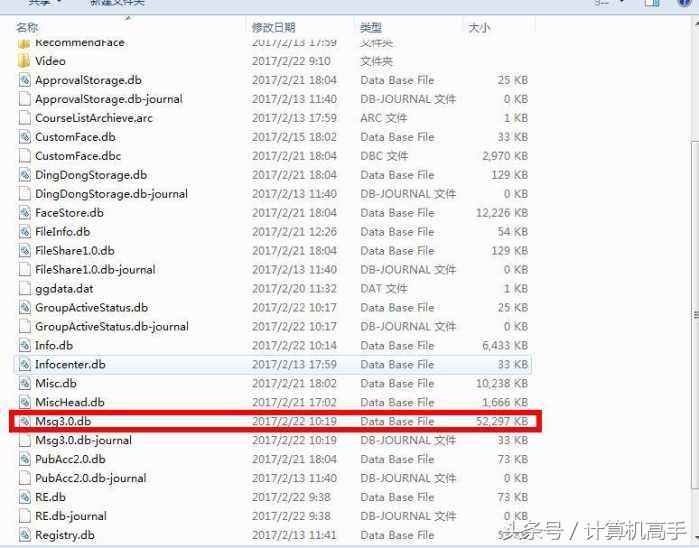Select file name ApprovalStorage.db-journal
The image size is (699, 548).
pyautogui.click(x=109, y=99)
